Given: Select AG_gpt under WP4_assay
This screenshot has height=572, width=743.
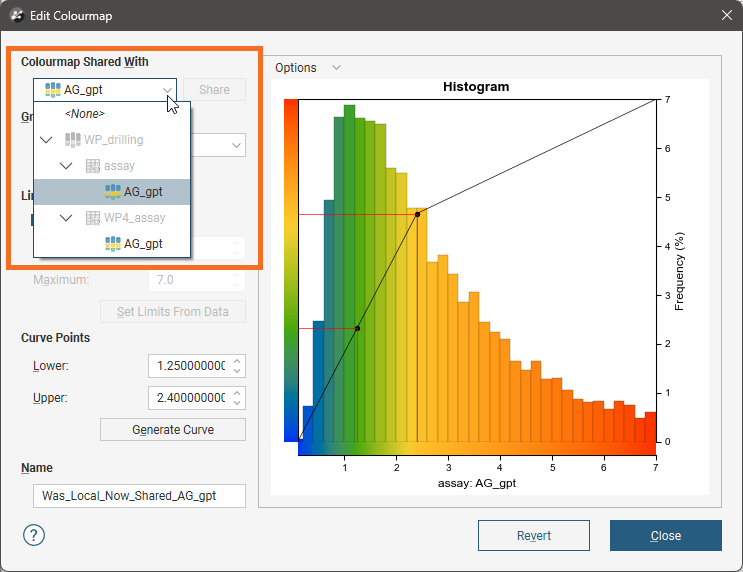Looking at the screenshot, I should tap(143, 243).
